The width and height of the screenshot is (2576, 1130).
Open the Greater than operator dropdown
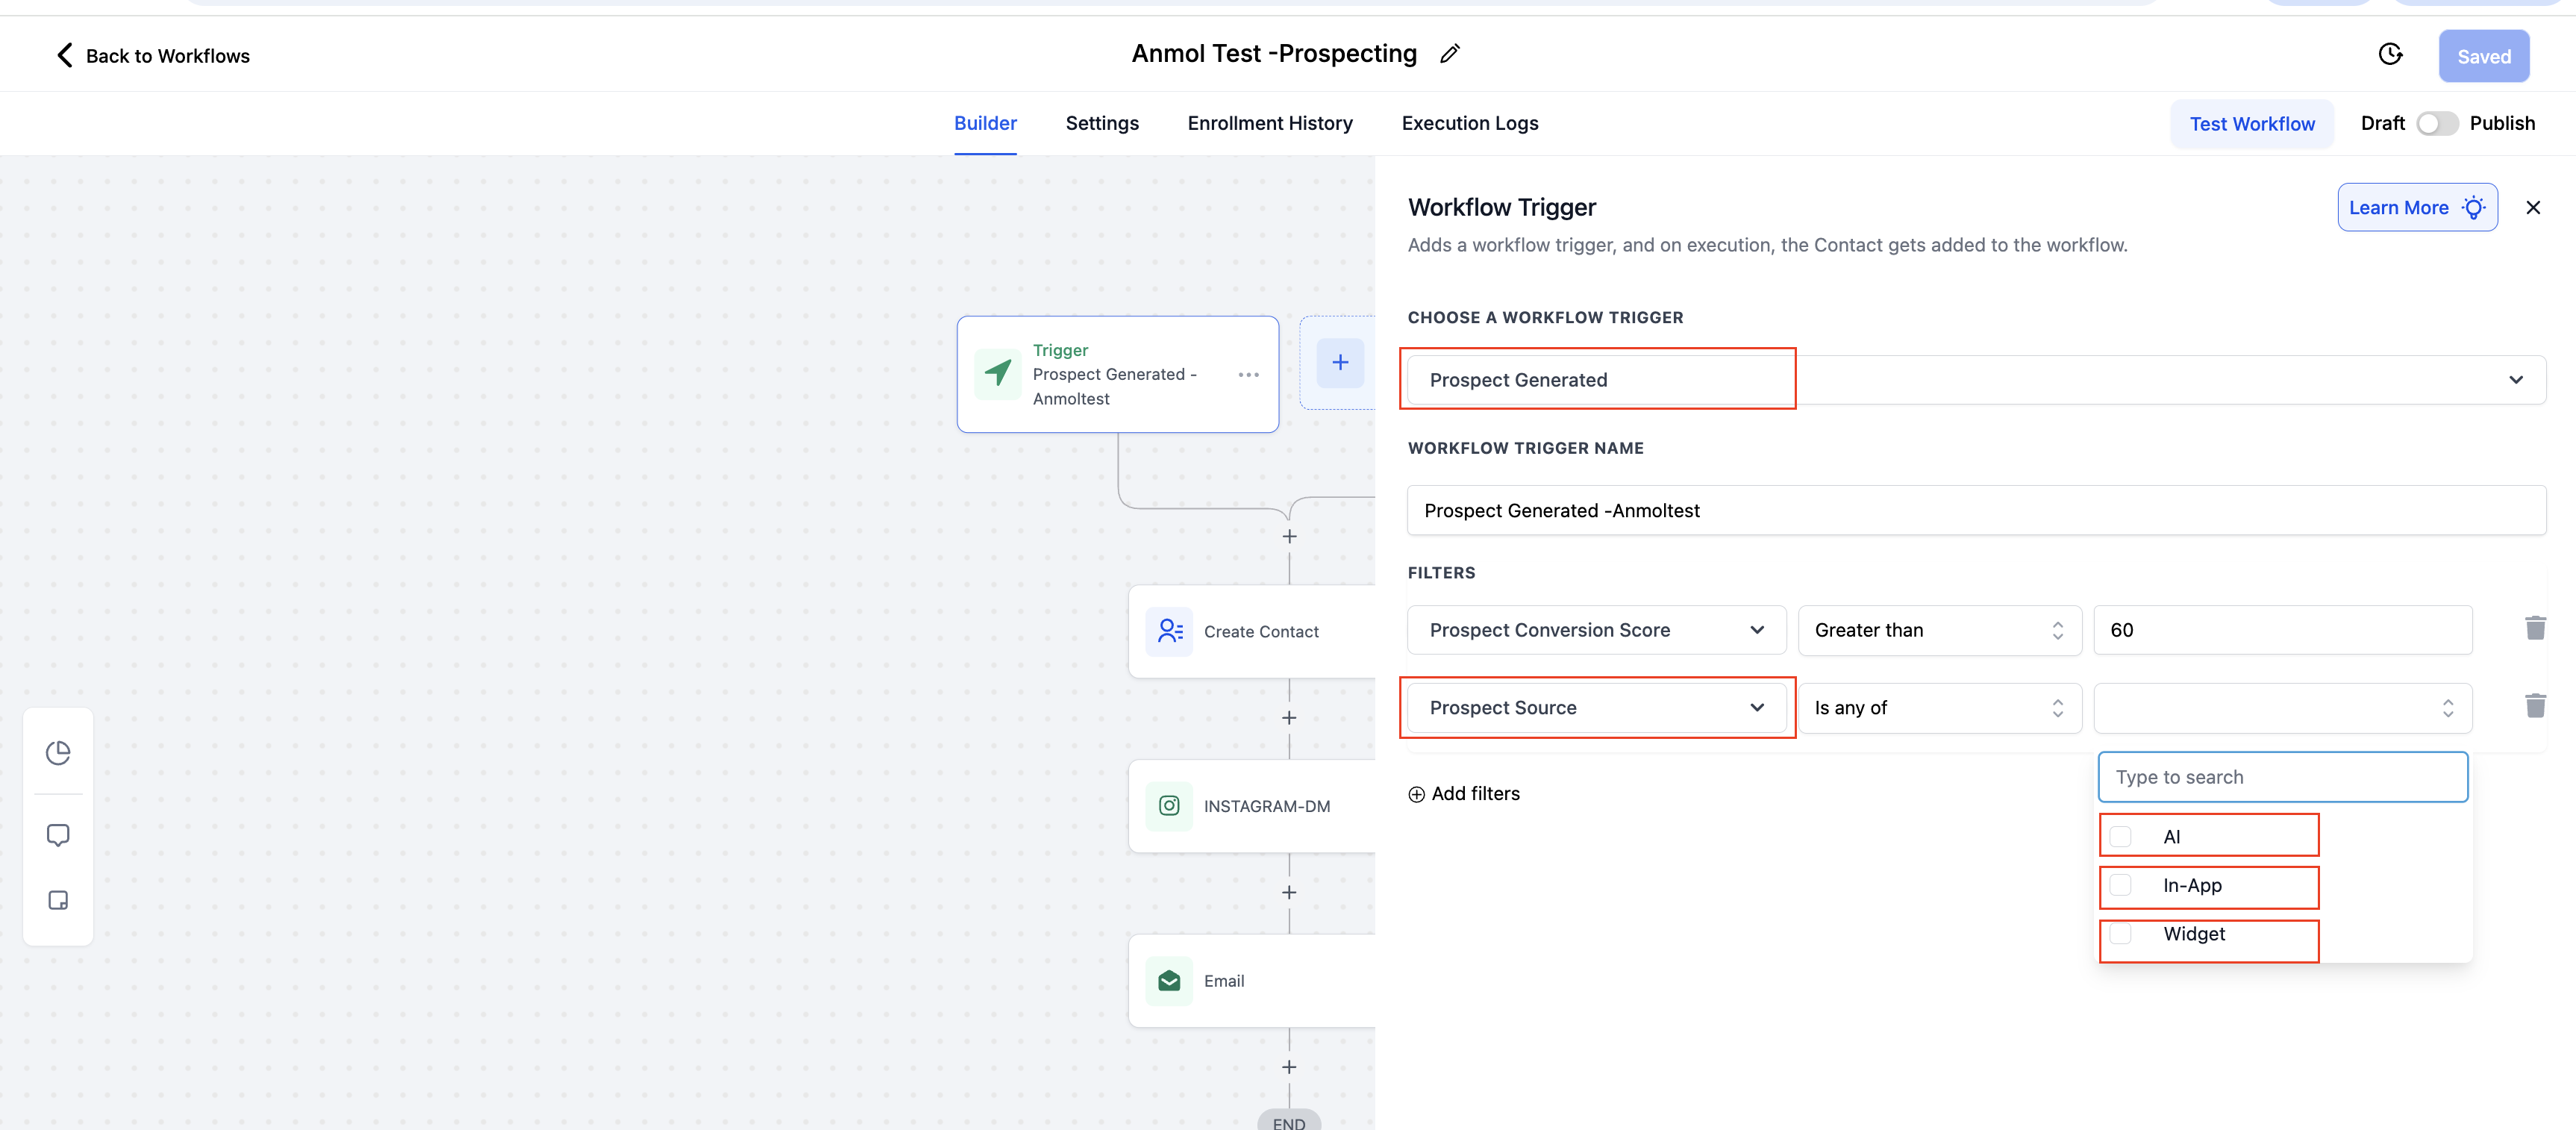click(1939, 630)
